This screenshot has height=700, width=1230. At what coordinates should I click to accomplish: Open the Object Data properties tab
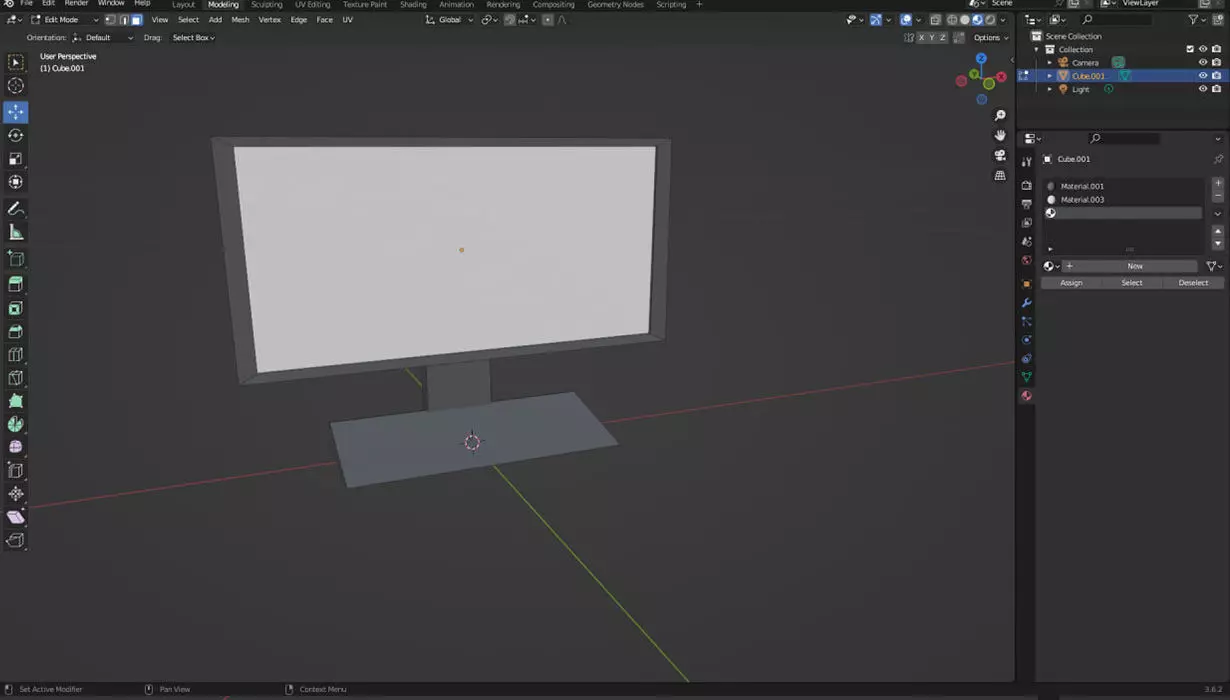[1026, 377]
